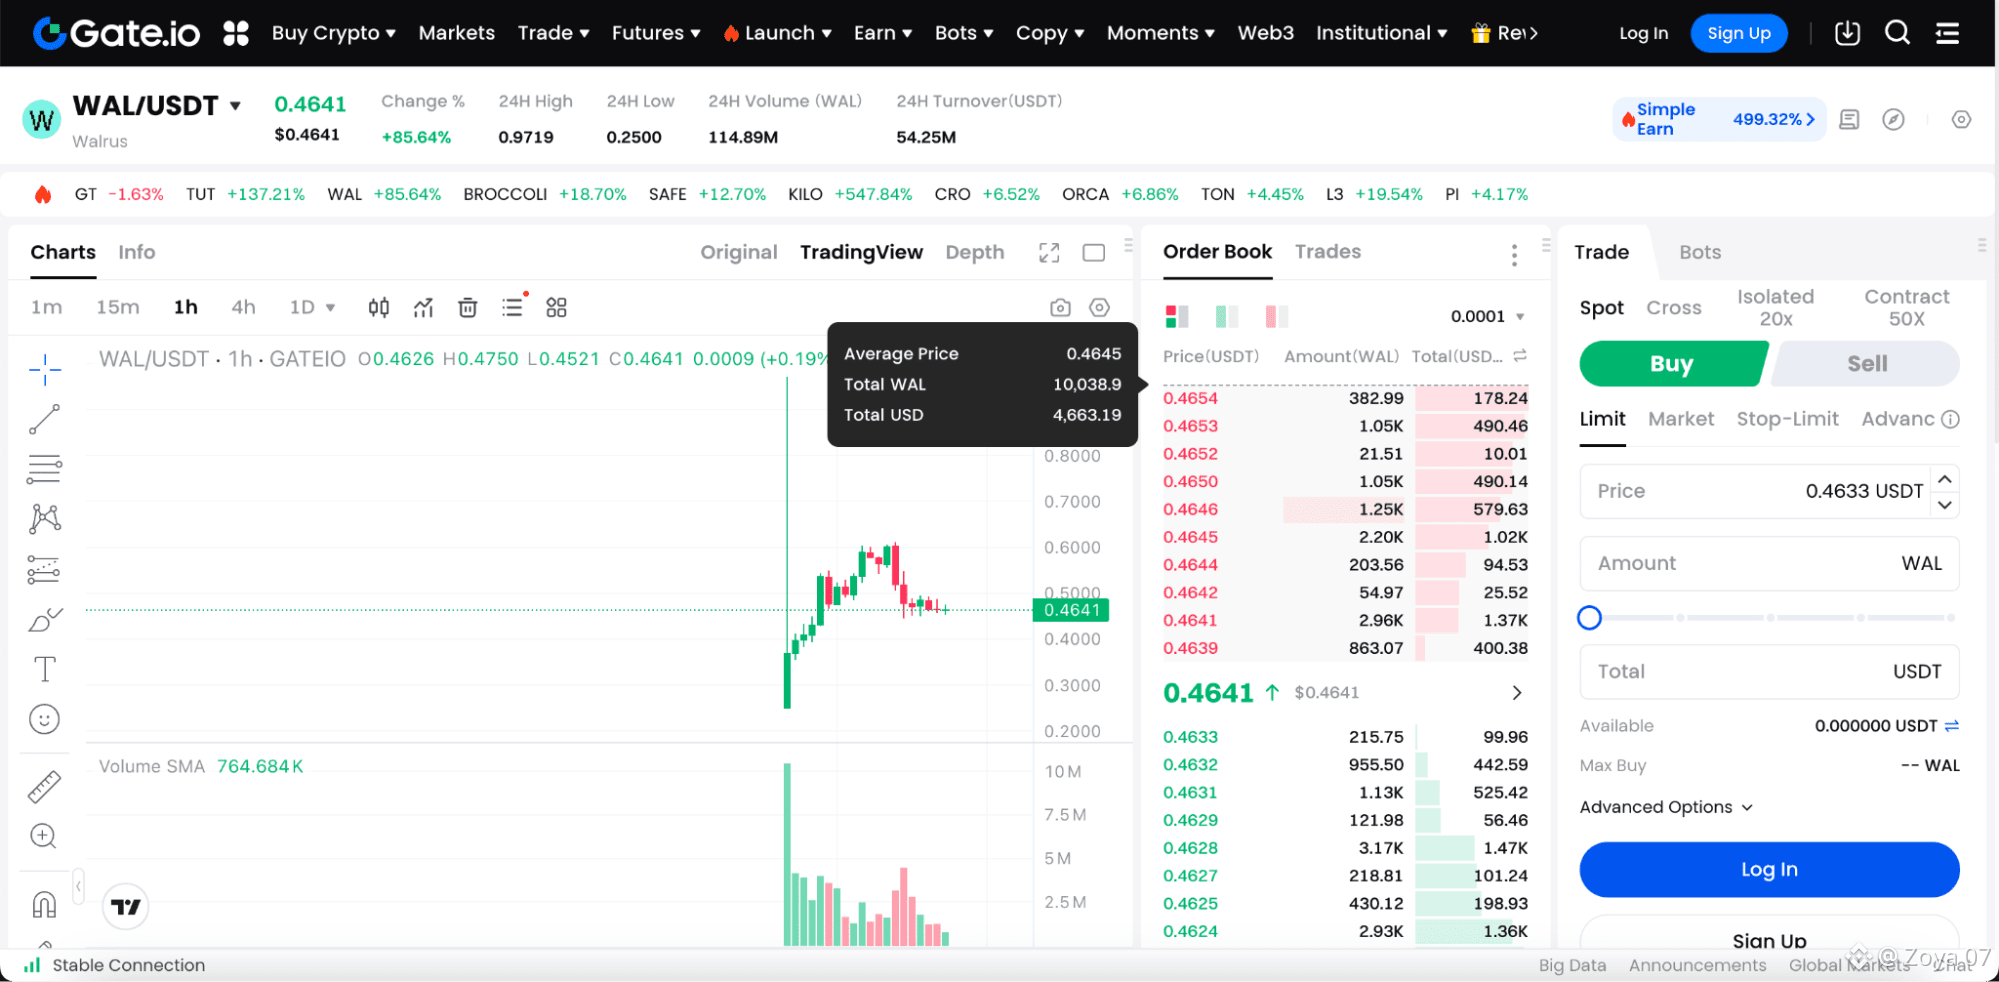
Task: Open the chart layout grid icon
Action: coord(557,308)
